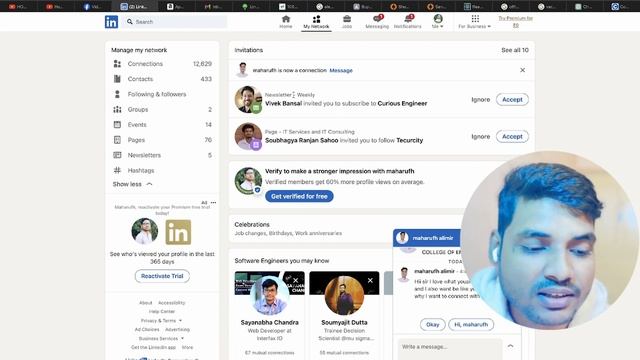Ignore the Tecurity page invitation
The width and height of the screenshot is (640, 360).
tap(480, 136)
